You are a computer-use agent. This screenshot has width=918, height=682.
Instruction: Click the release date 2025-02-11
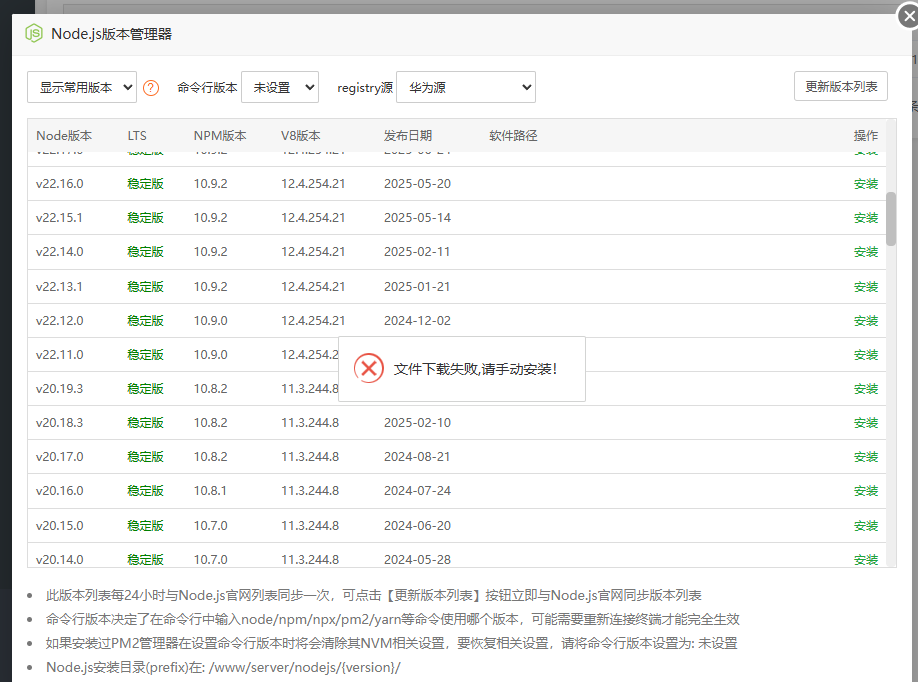click(417, 252)
